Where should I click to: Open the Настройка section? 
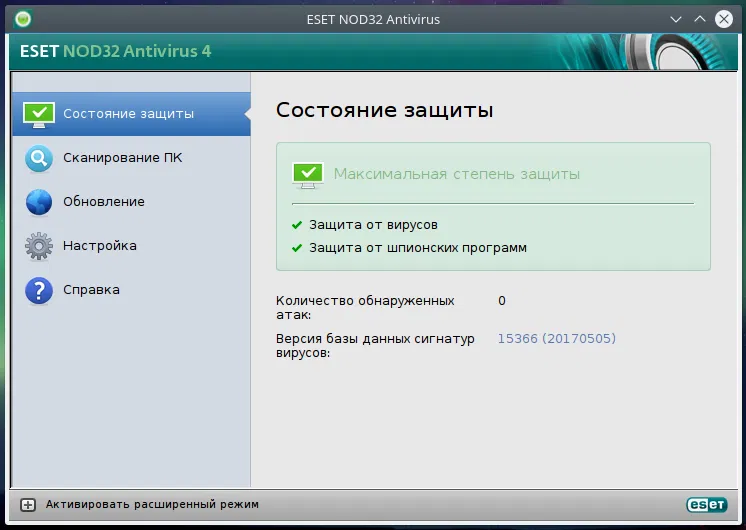tap(131, 246)
